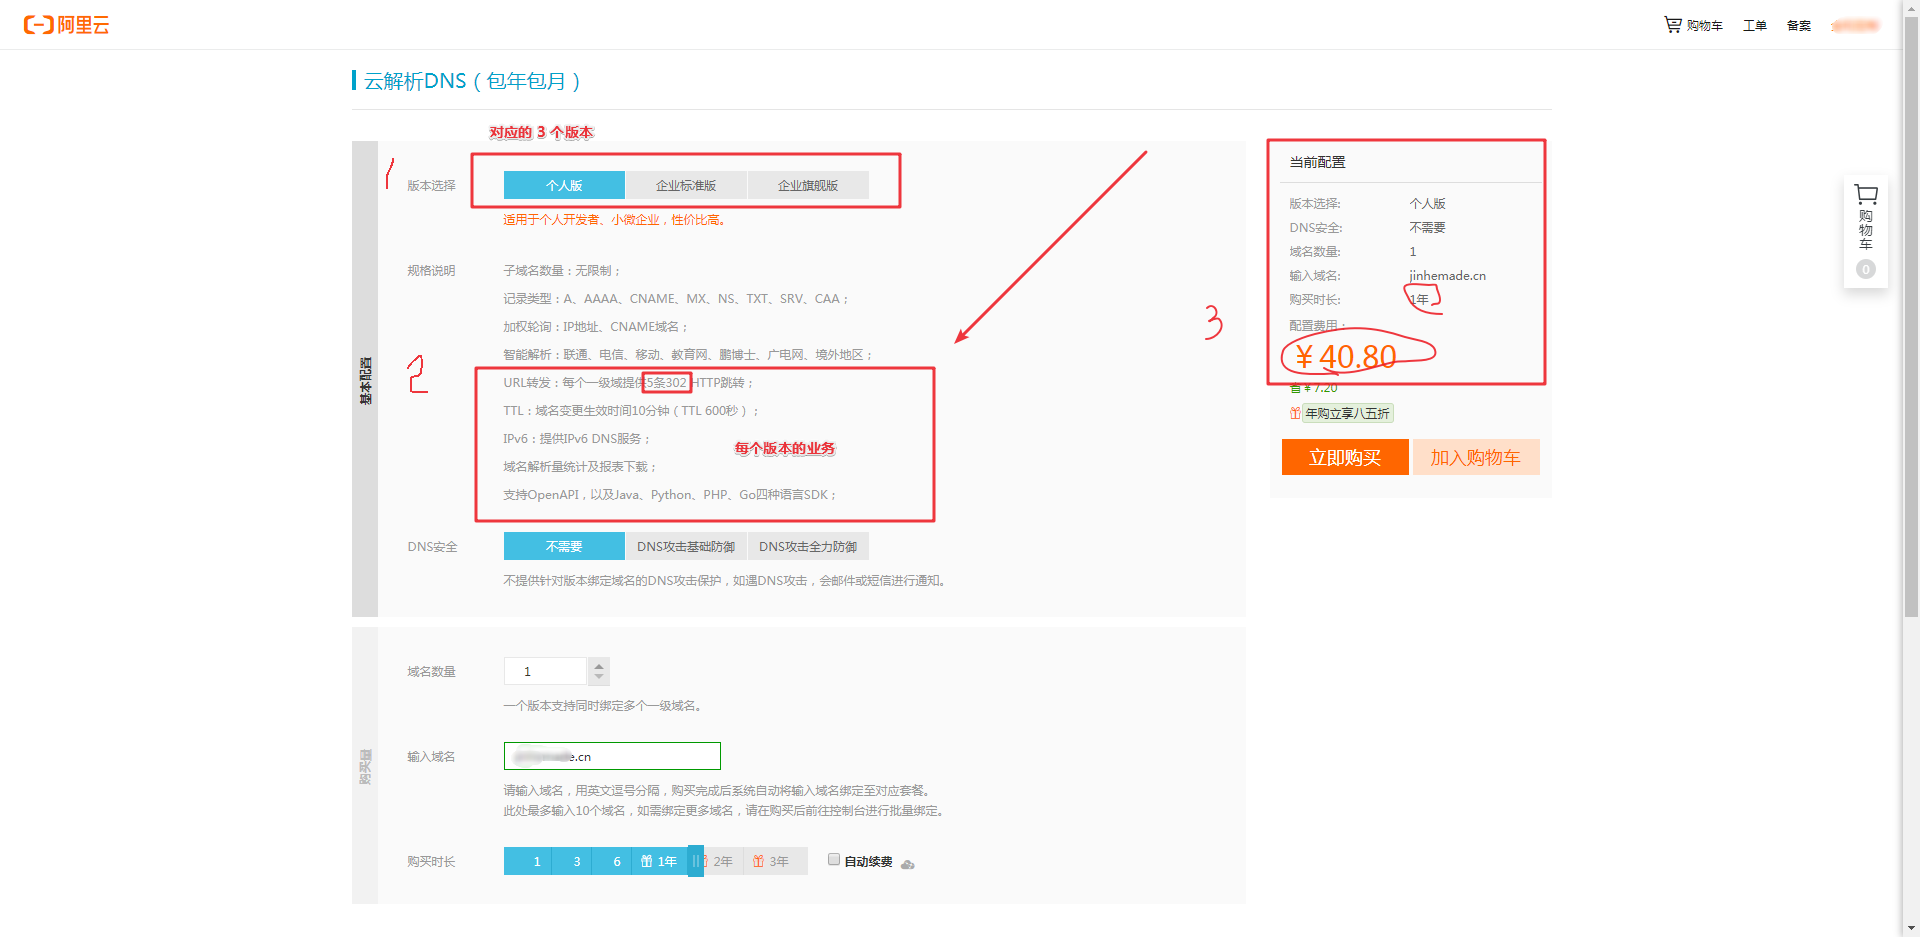Viewport: 1920px width, 937px height.
Task: Click the gift icon beside 年购立享八五折
Action: (x=1295, y=414)
